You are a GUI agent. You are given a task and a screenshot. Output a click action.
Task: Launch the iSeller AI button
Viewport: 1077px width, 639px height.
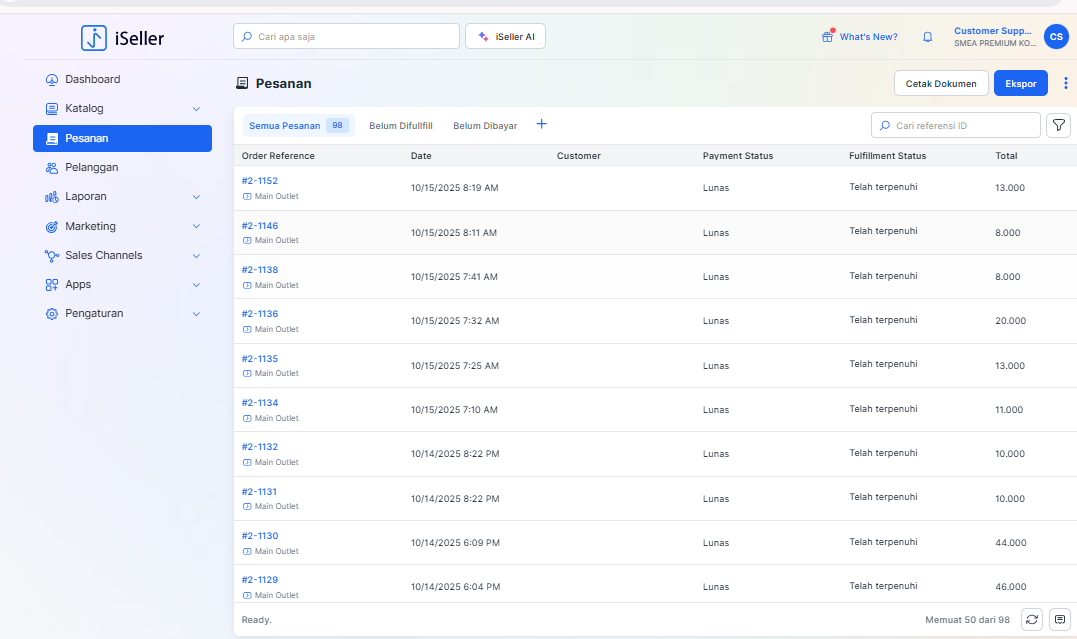505,37
